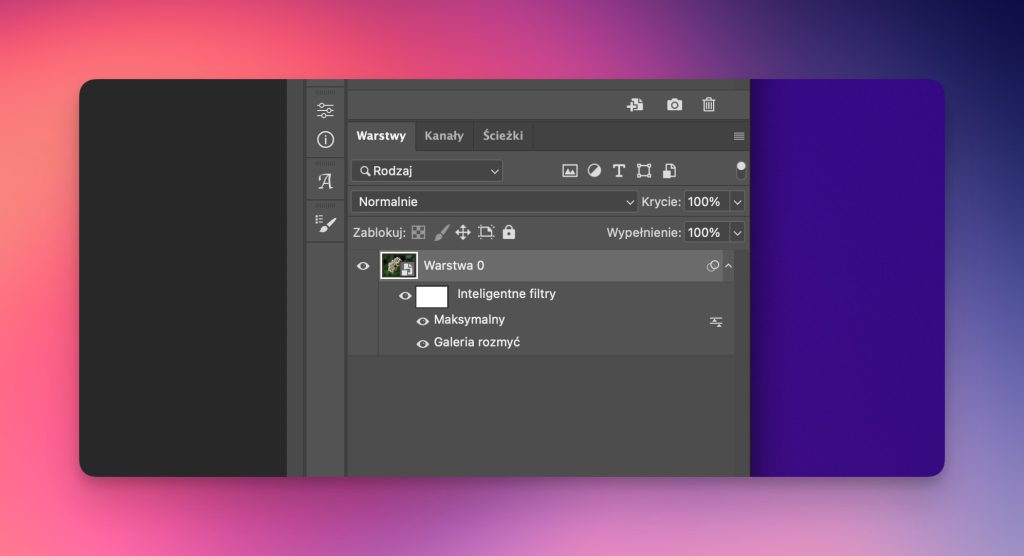Switch to the Kanały tab
The height and width of the screenshot is (556, 1024).
point(443,136)
